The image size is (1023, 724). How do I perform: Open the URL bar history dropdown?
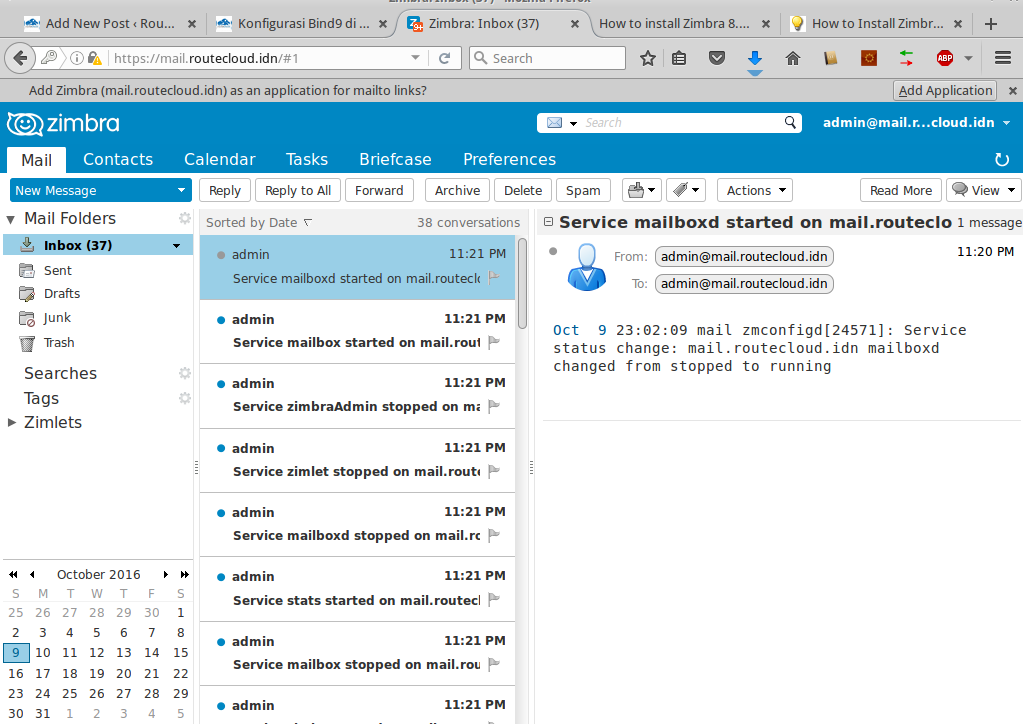coord(416,58)
